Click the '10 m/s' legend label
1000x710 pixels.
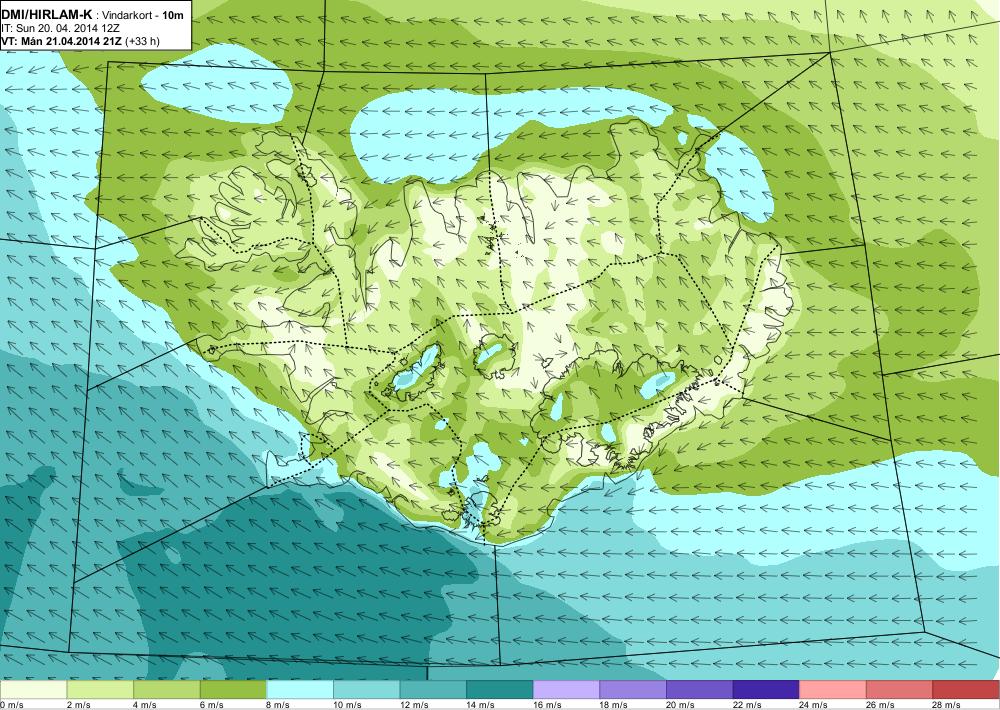pyautogui.click(x=347, y=705)
